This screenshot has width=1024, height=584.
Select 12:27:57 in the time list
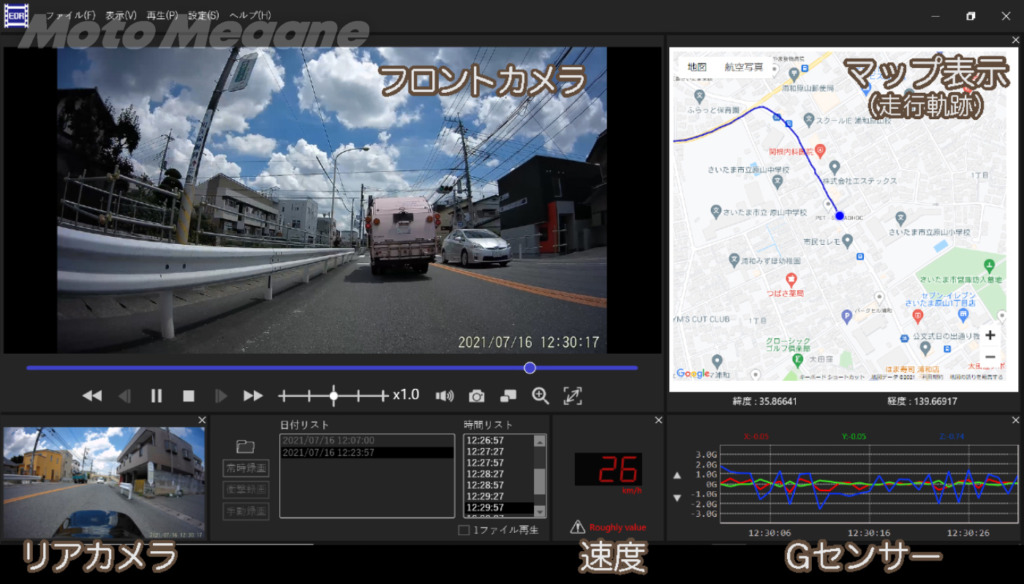coord(483,463)
